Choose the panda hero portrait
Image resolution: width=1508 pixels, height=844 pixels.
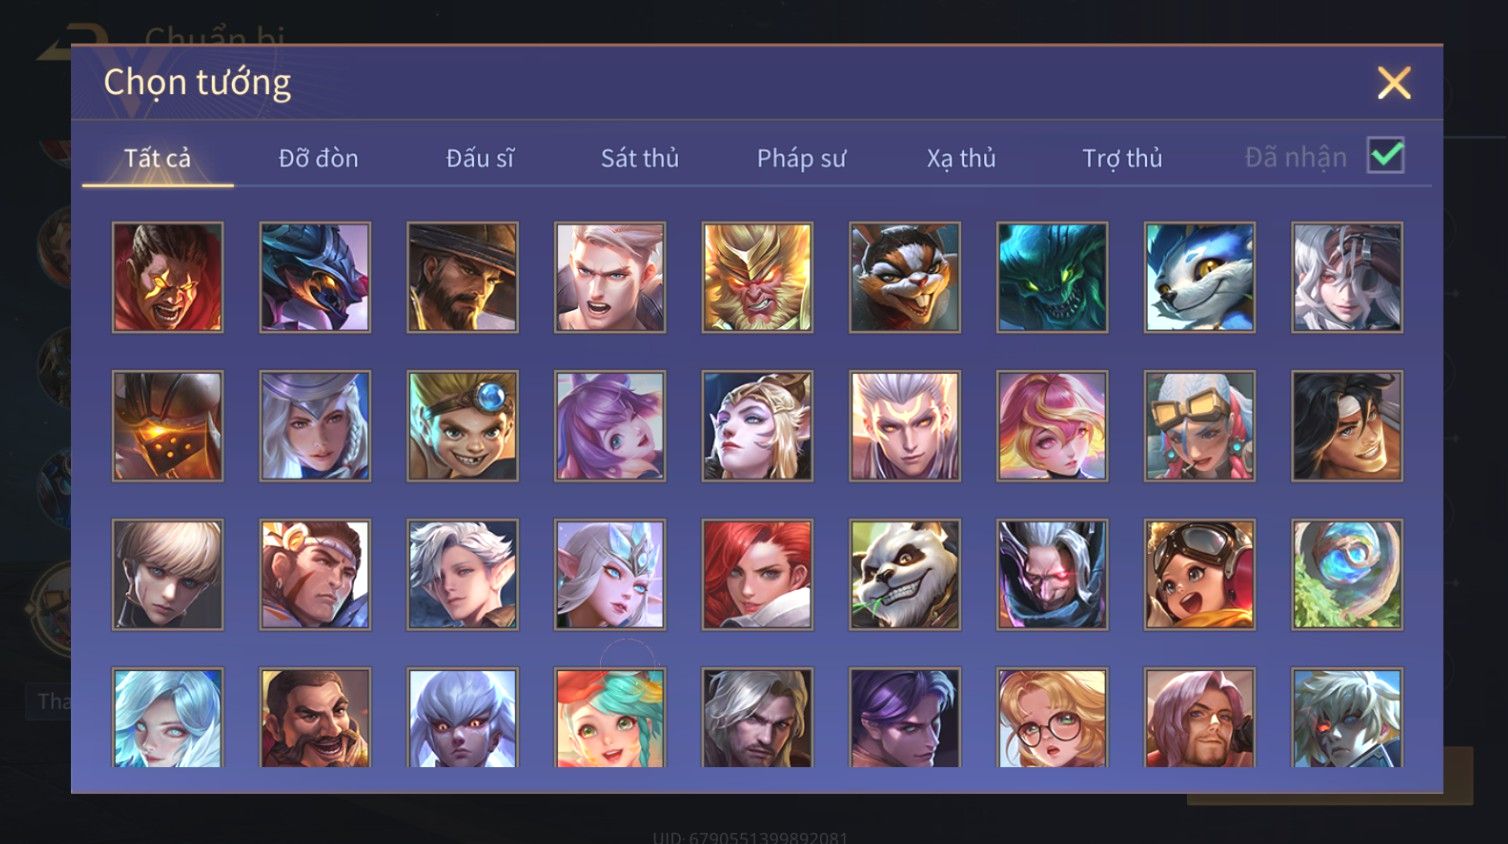coord(905,574)
